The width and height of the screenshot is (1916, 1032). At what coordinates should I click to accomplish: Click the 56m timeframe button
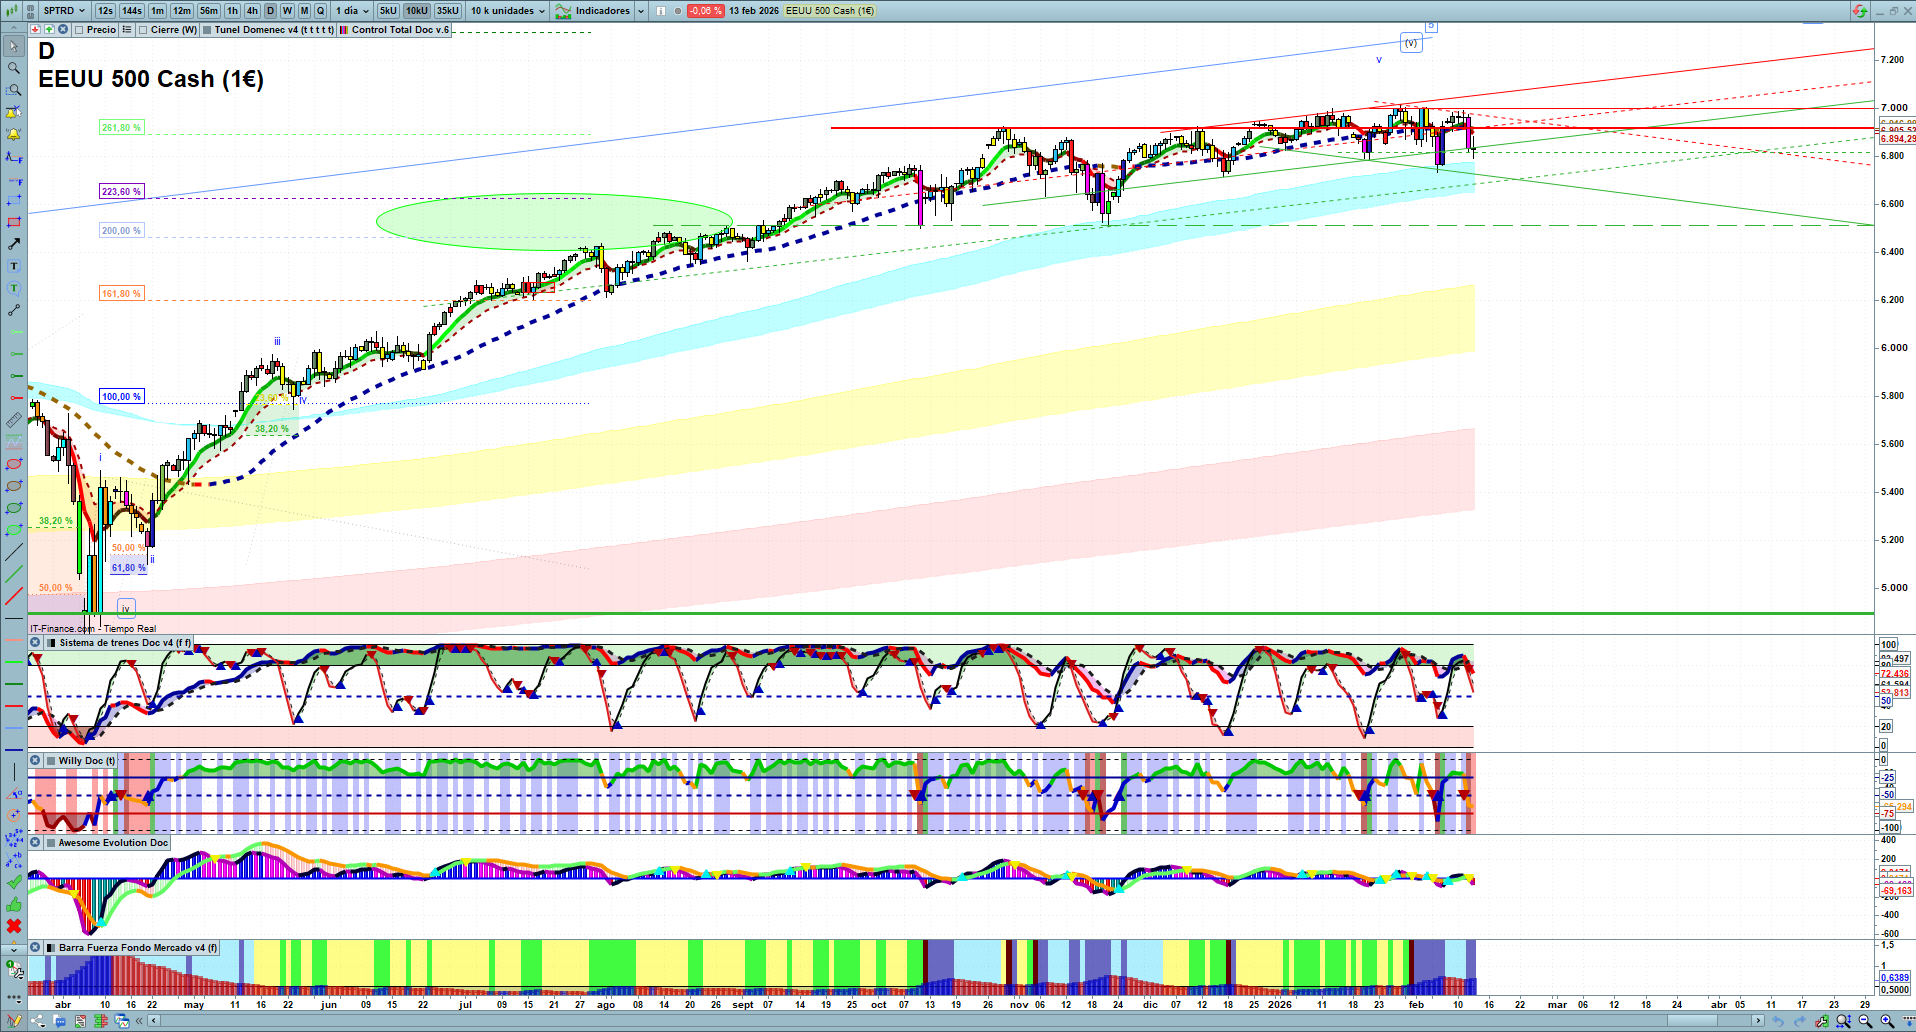[209, 11]
